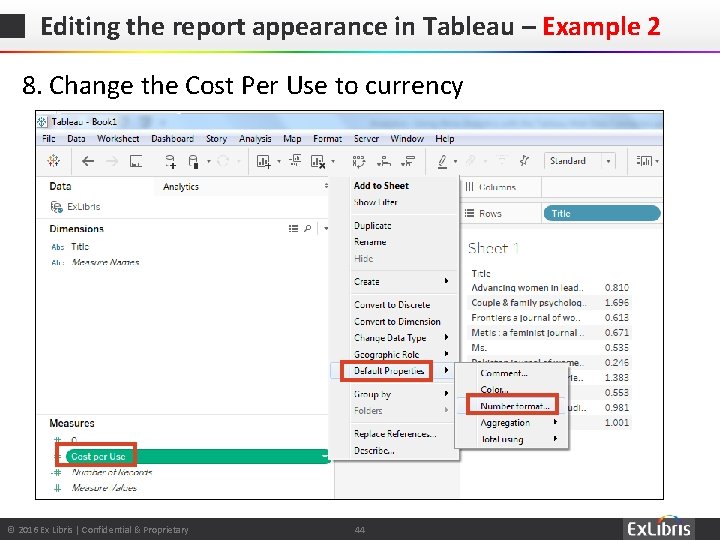Choose Replace References in context menu
The width and height of the screenshot is (720, 540).
[x=395, y=433]
